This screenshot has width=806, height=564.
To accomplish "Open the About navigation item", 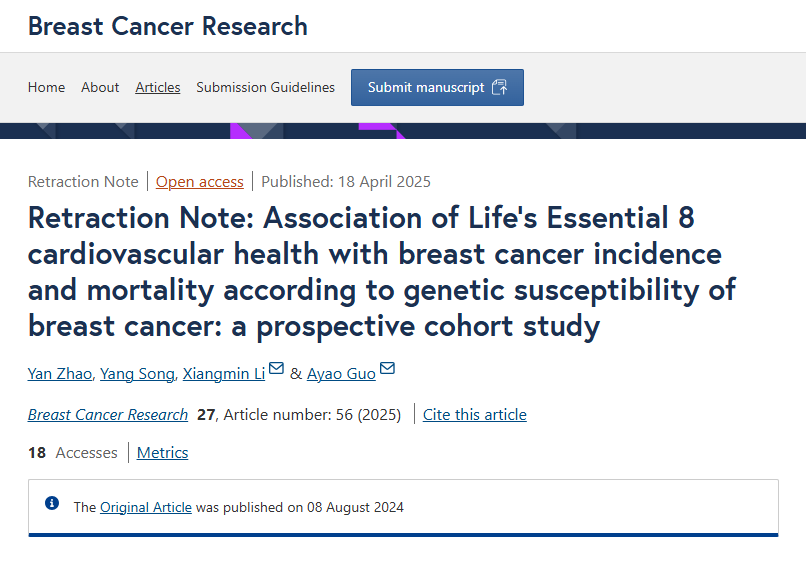I will pos(100,87).
